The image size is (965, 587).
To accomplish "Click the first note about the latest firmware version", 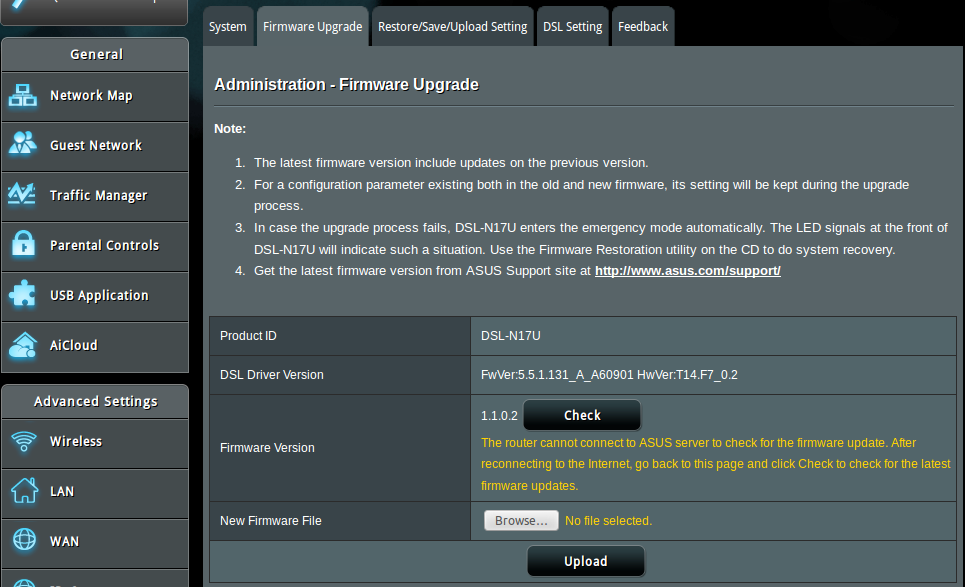I will pyautogui.click(x=451, y=162).
